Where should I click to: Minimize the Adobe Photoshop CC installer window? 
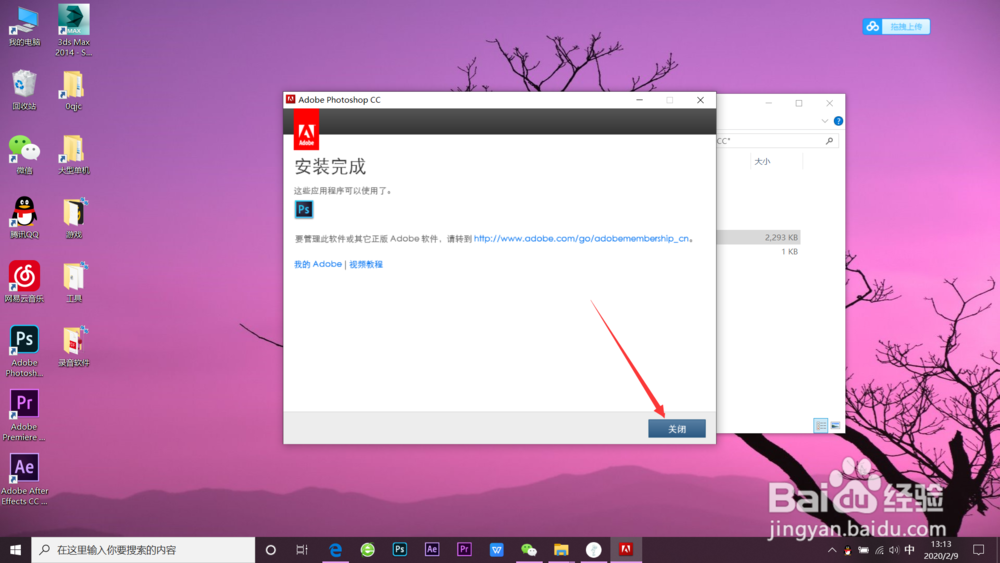(x=639, y=100)
